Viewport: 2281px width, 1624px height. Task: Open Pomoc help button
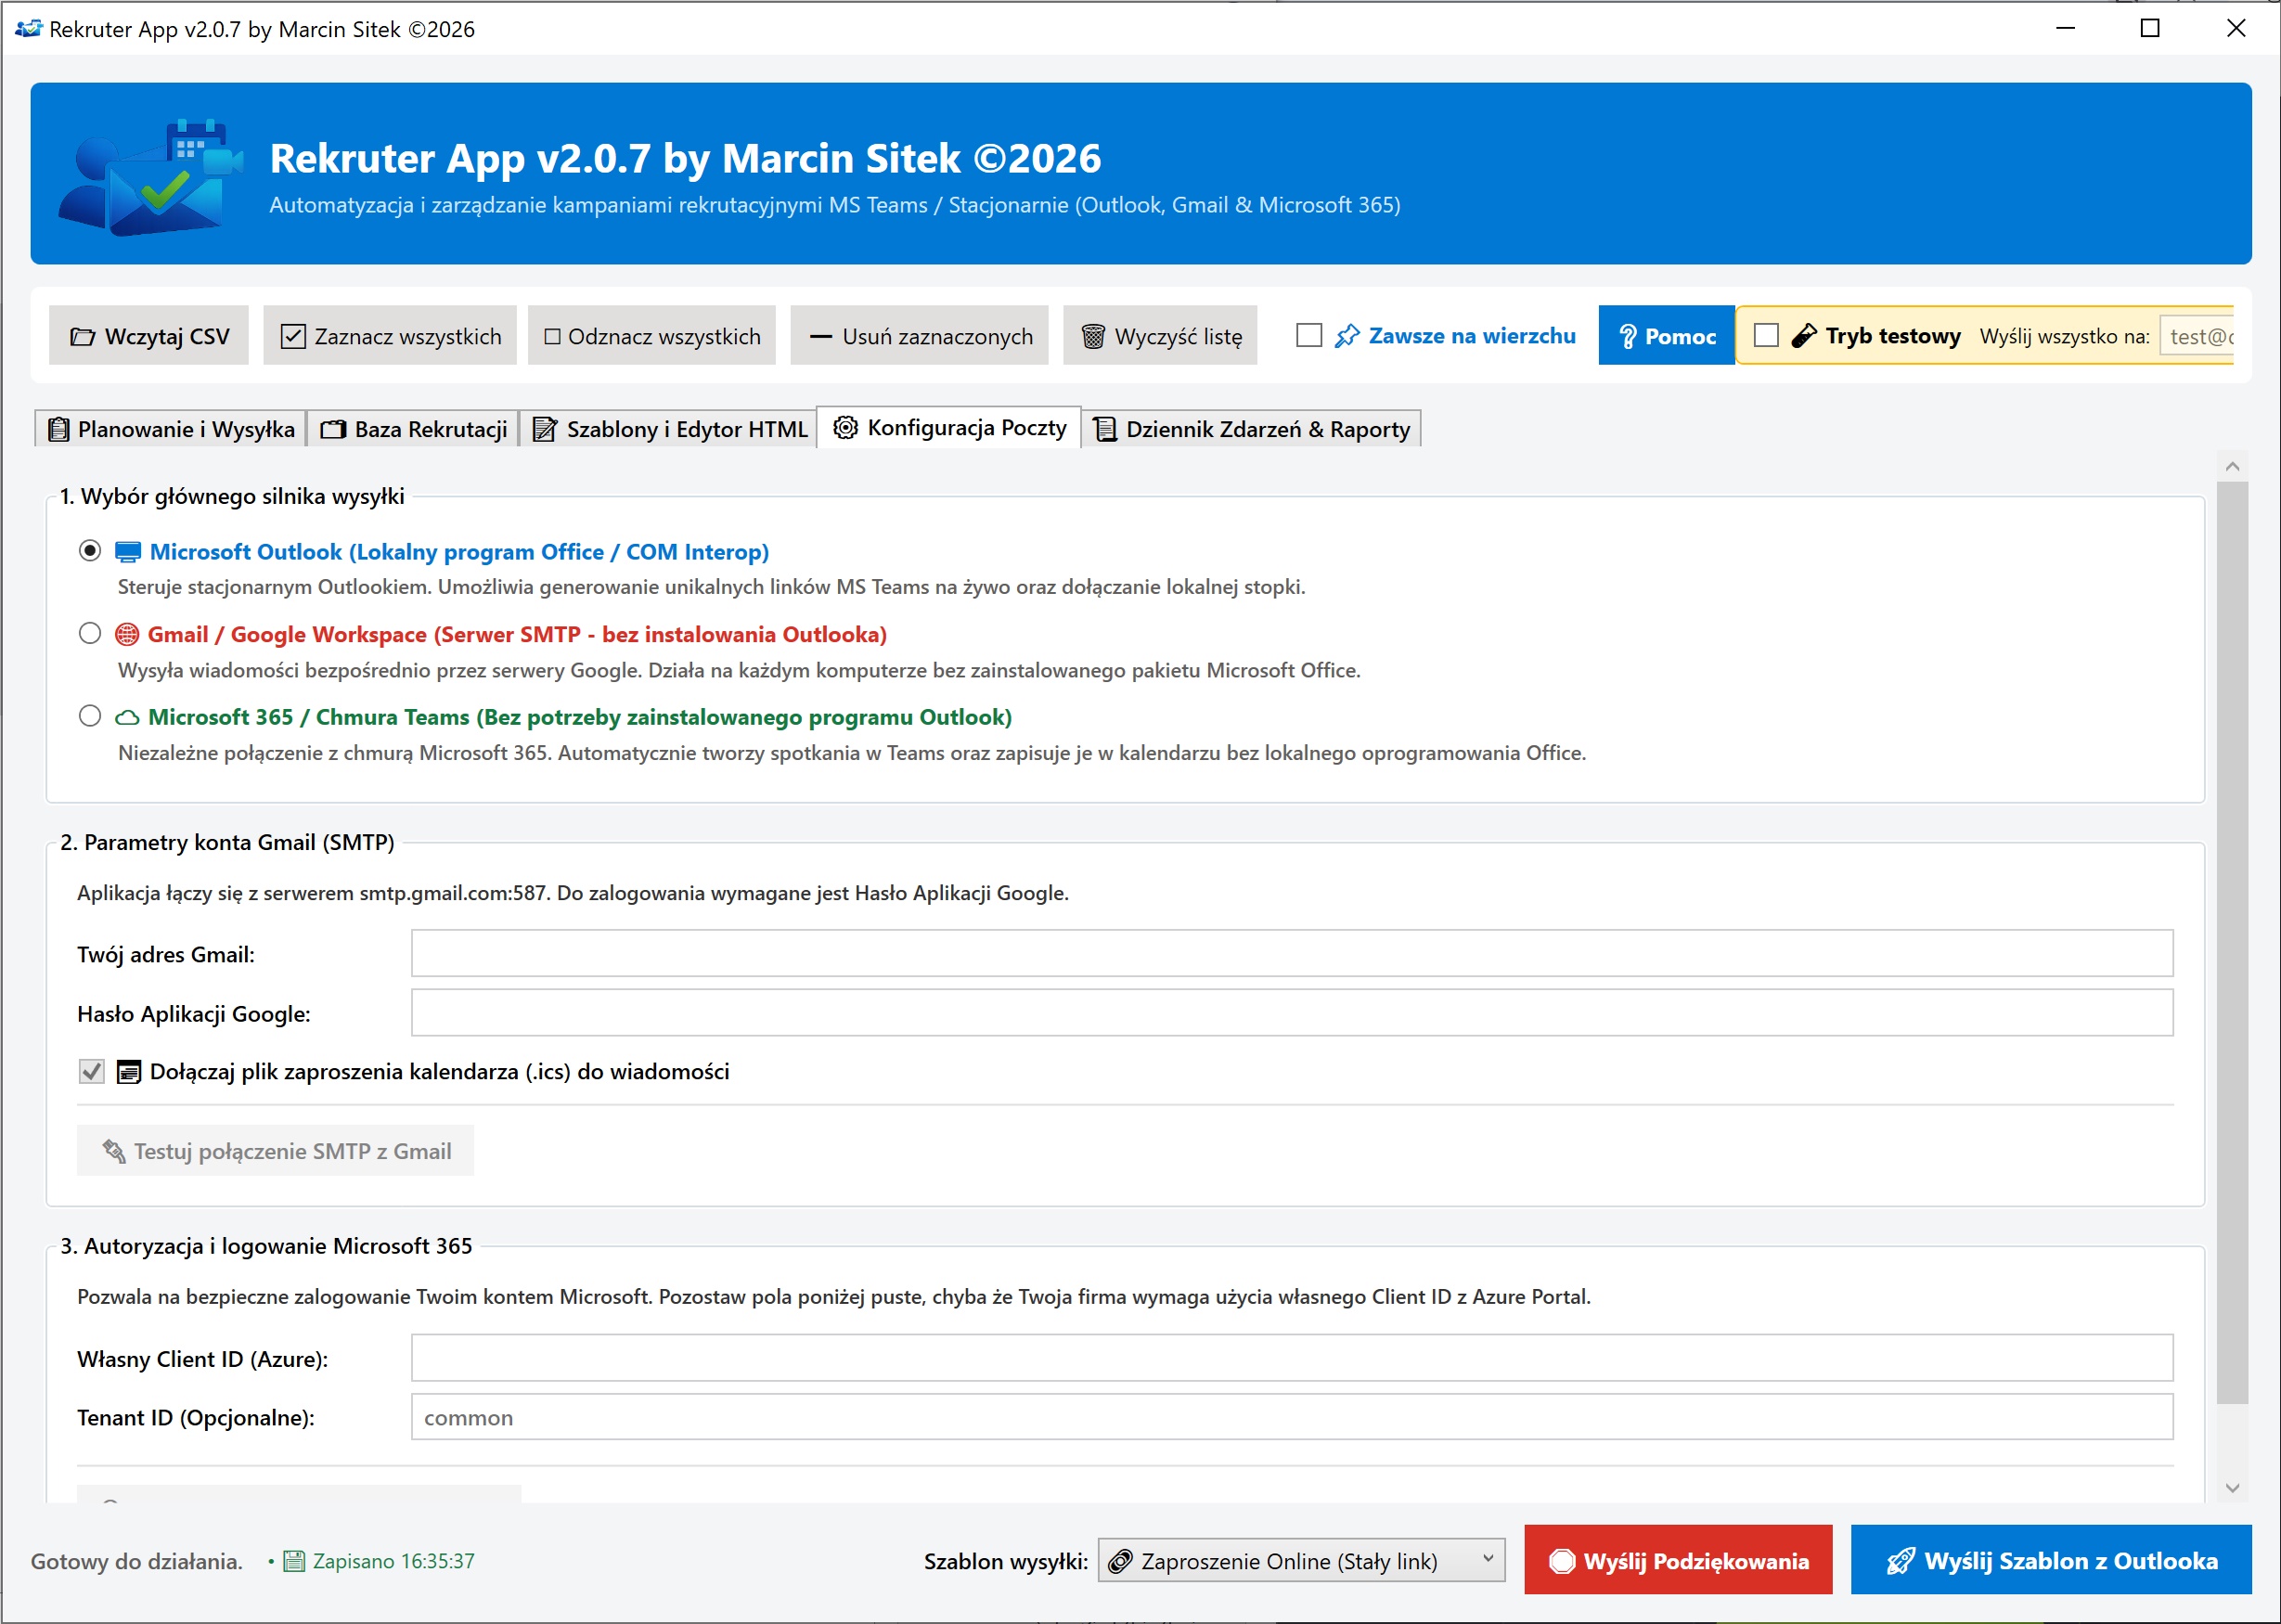point(1667,335)
